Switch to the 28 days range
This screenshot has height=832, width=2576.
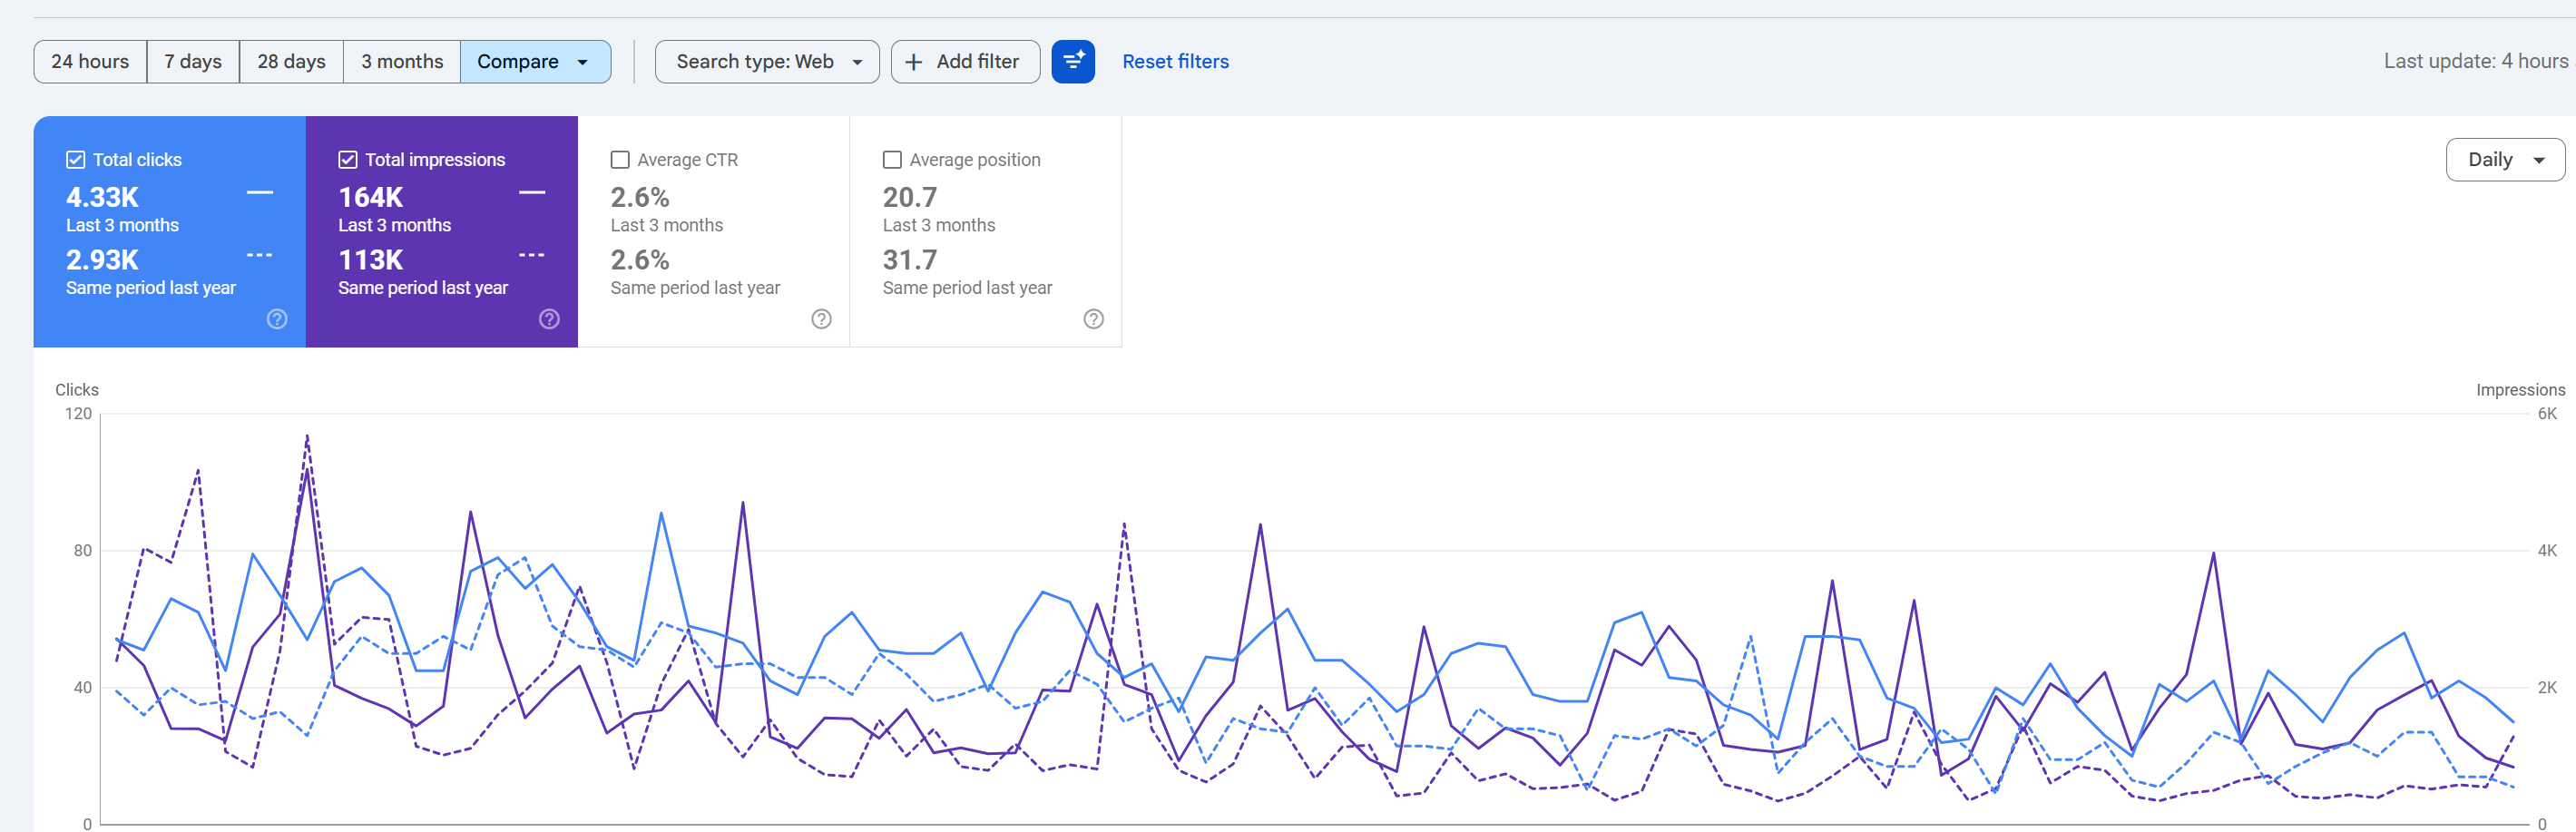coord(291,62)
